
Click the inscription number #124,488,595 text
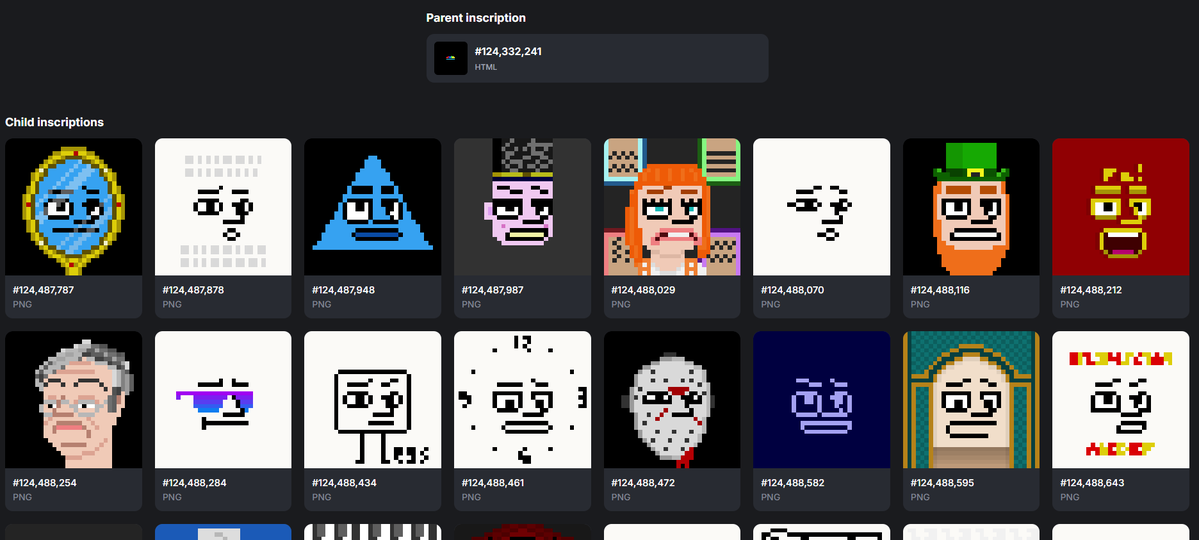(x=942, y=483)
